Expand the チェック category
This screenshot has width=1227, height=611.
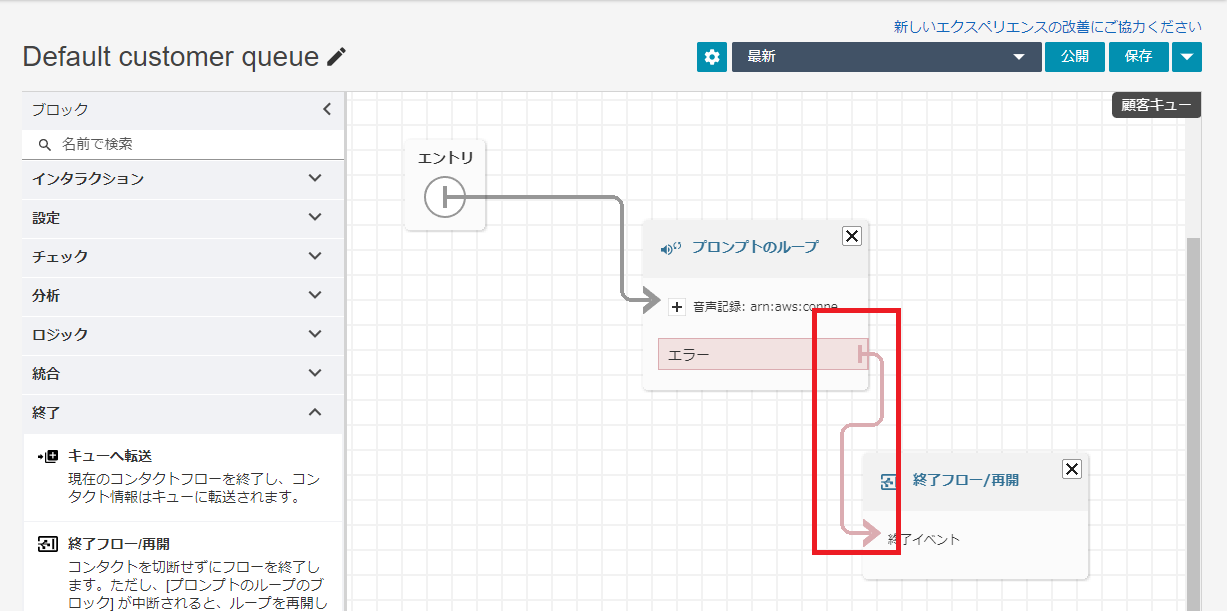pyautogui.click(x=183, y=257)
